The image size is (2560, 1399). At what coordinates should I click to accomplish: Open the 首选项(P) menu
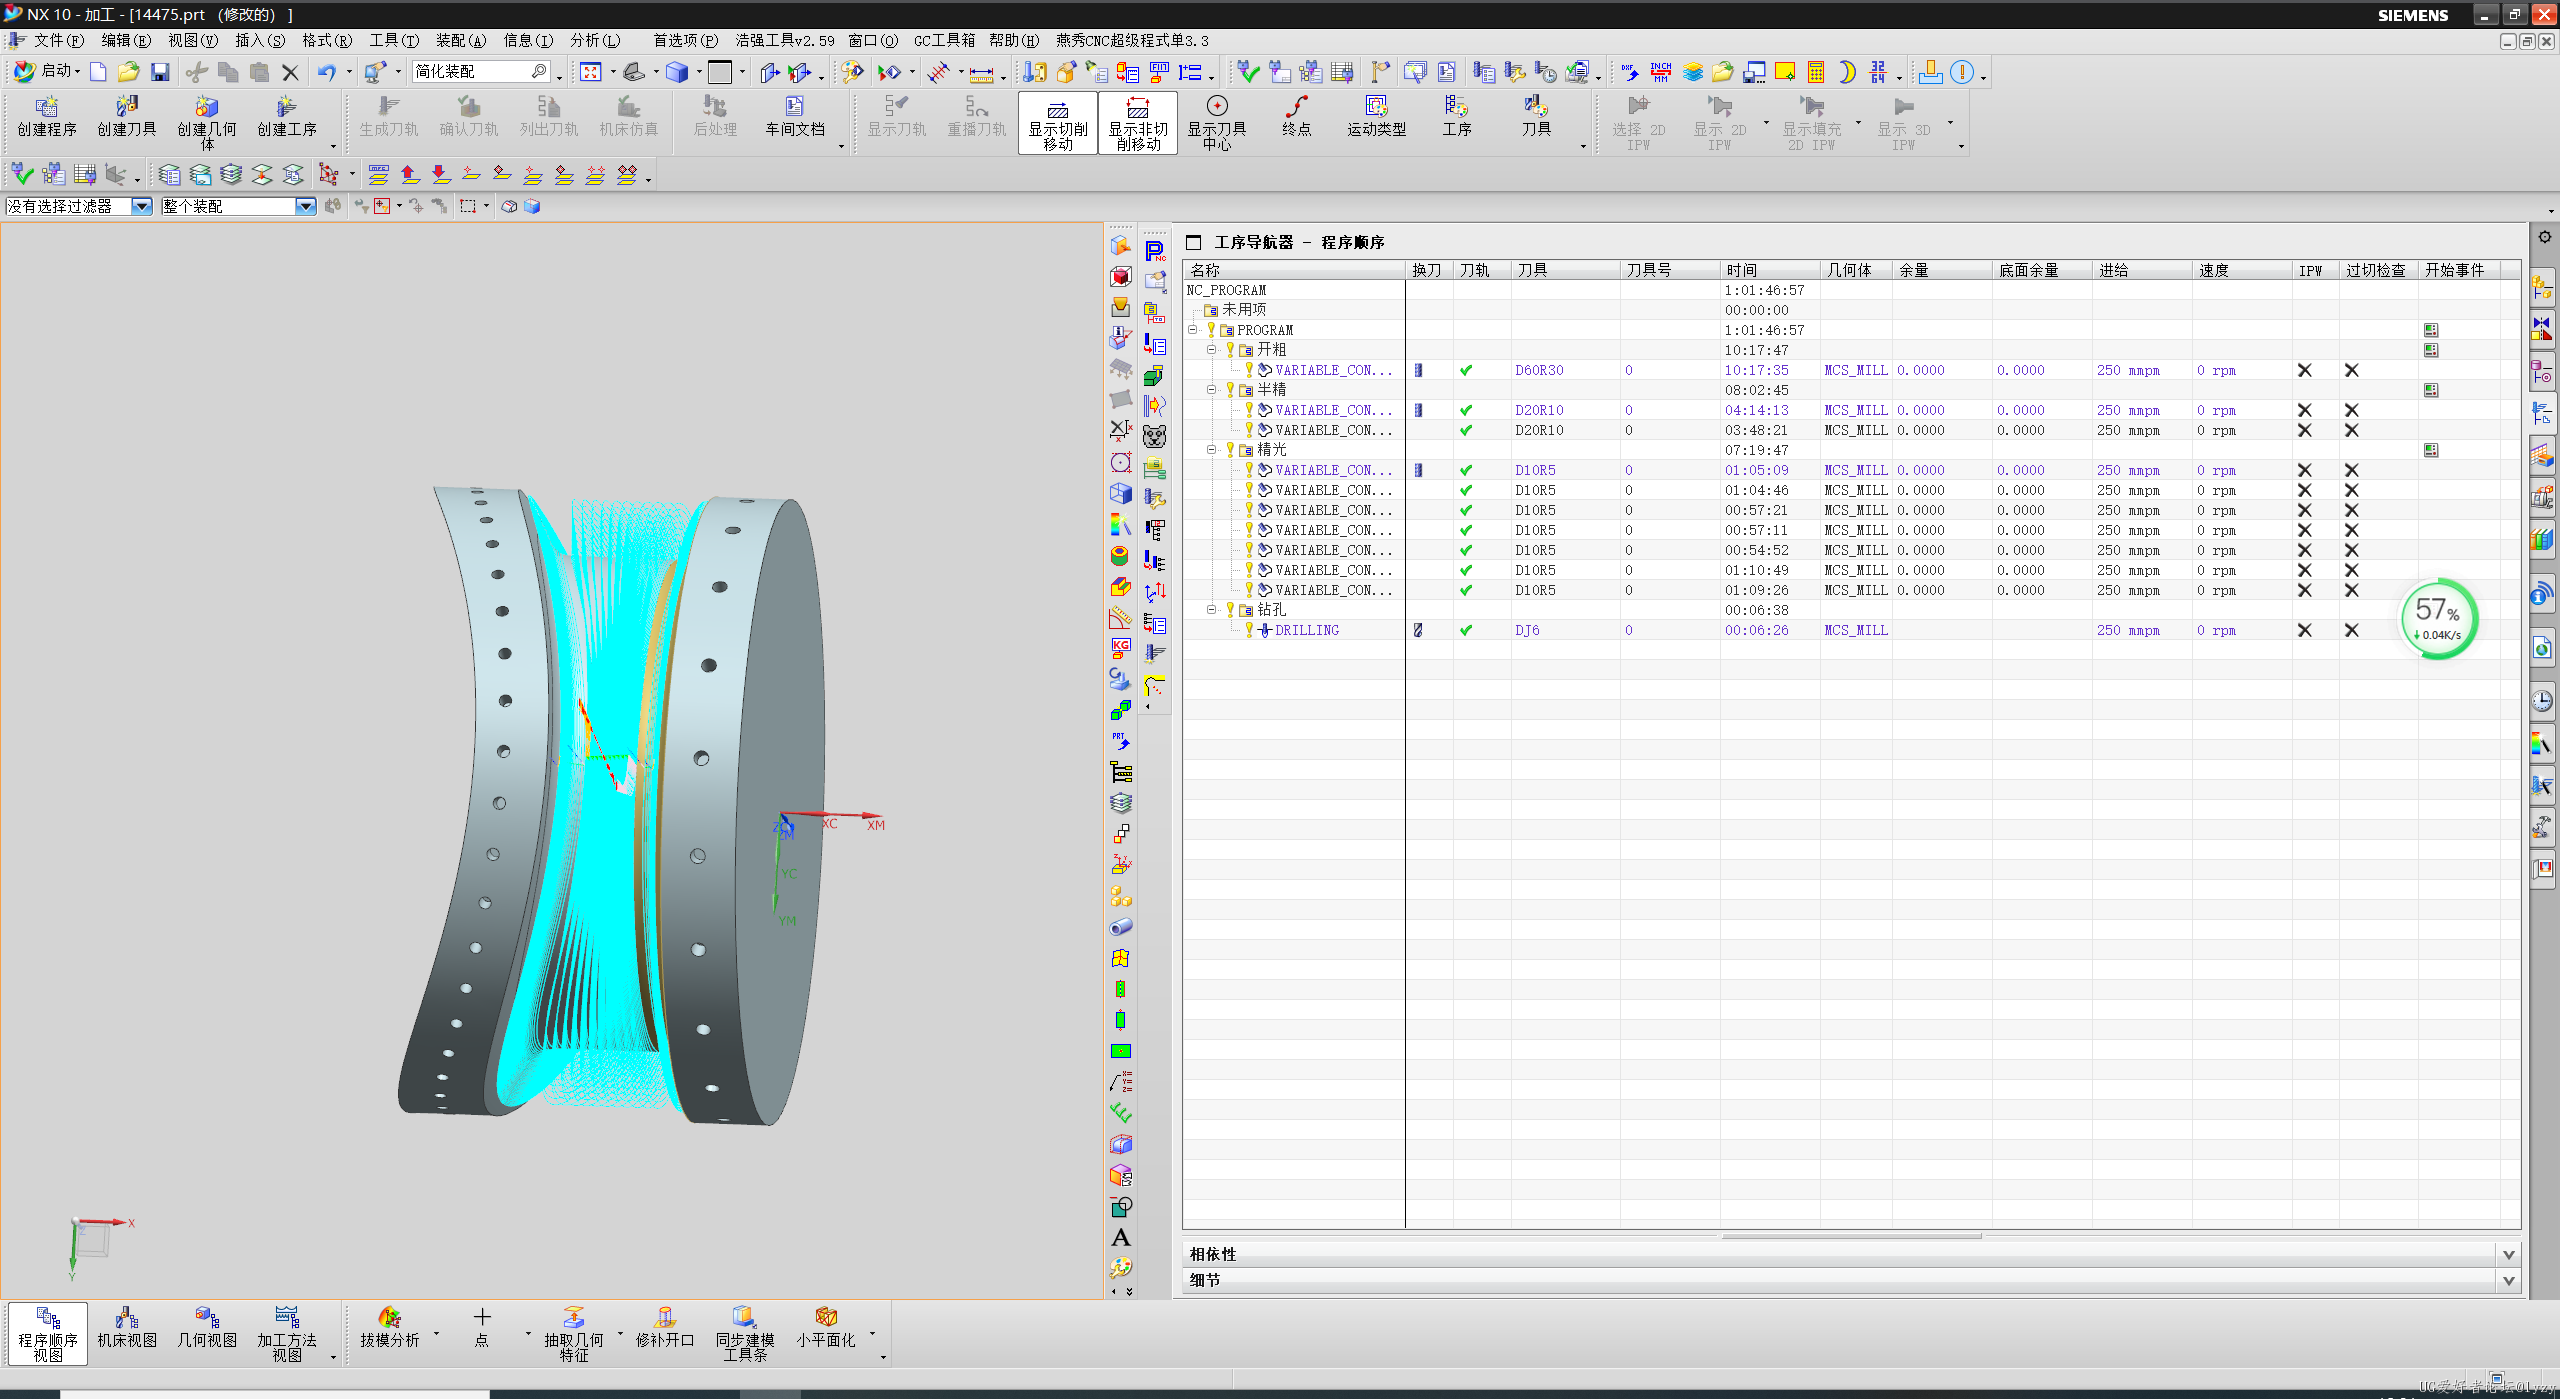coord(686,40)
